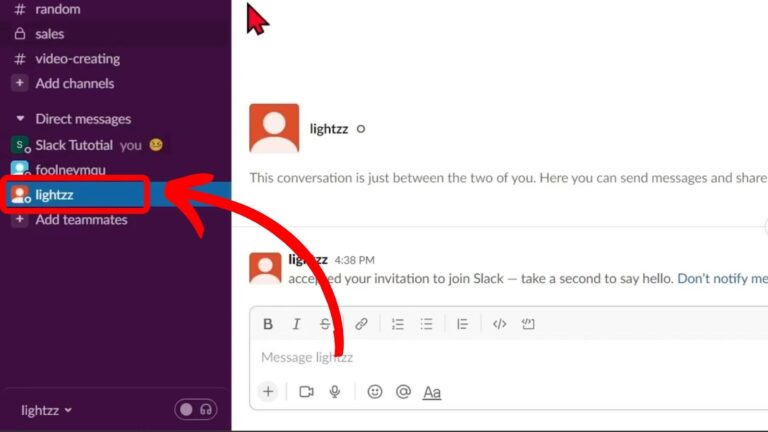Apply strikethrough formatting
Screen dimensions: 768x432
(x=325, y=324)
